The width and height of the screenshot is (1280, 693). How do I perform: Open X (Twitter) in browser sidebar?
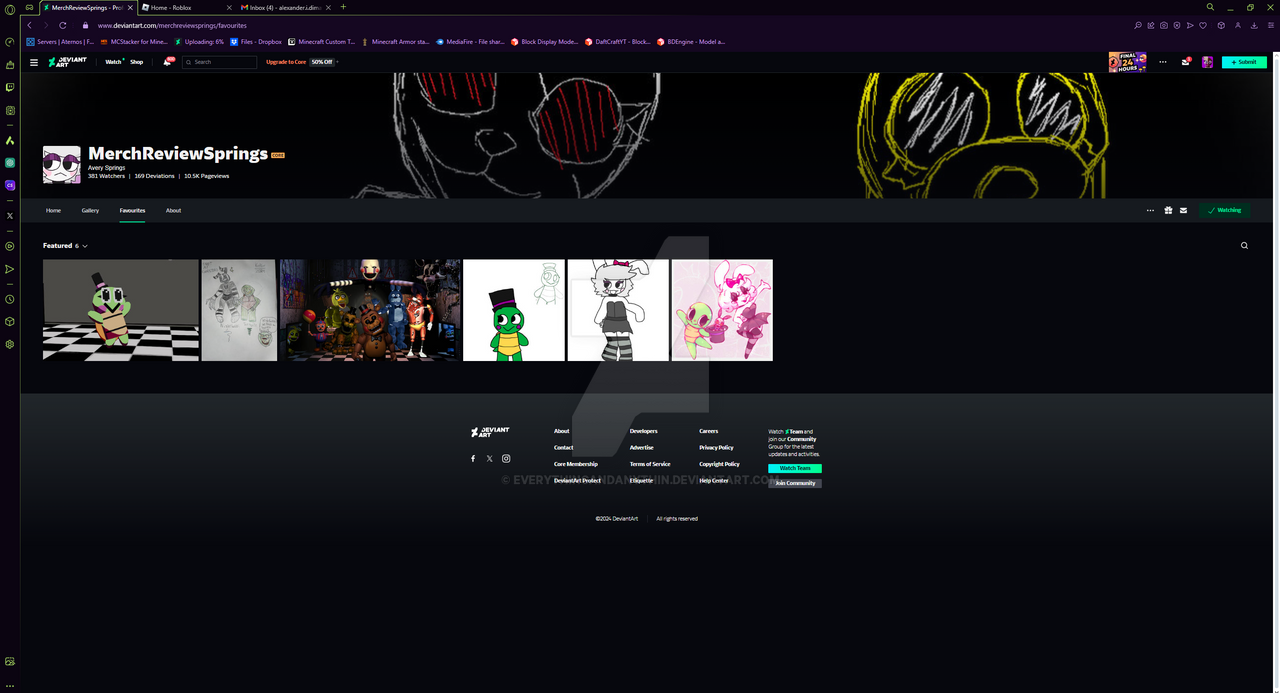[10, 215]
